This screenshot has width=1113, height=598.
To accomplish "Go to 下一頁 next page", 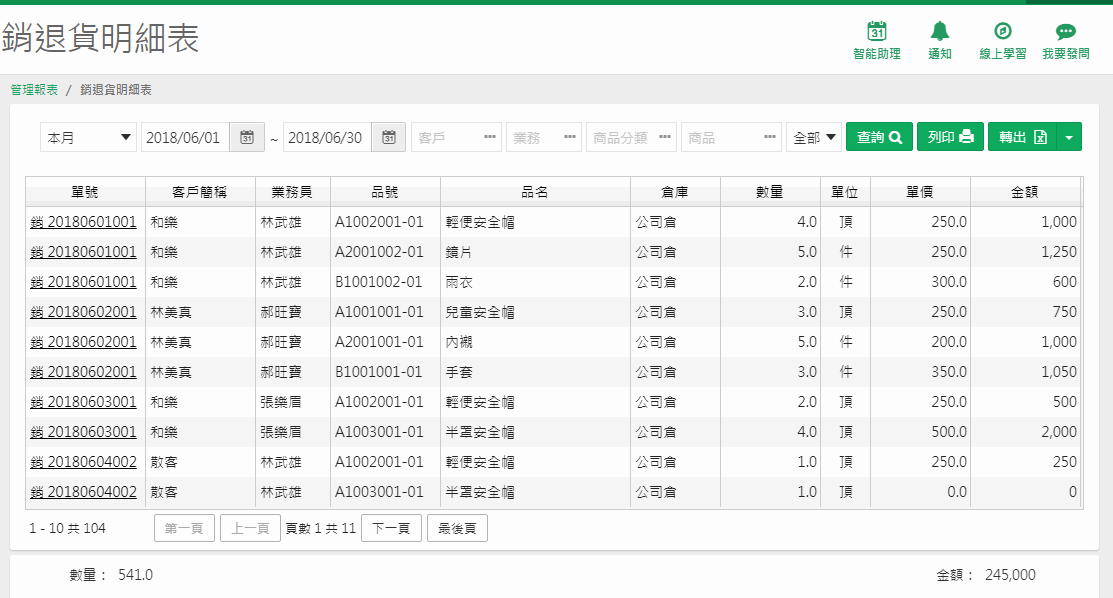I will pos(391,528).
